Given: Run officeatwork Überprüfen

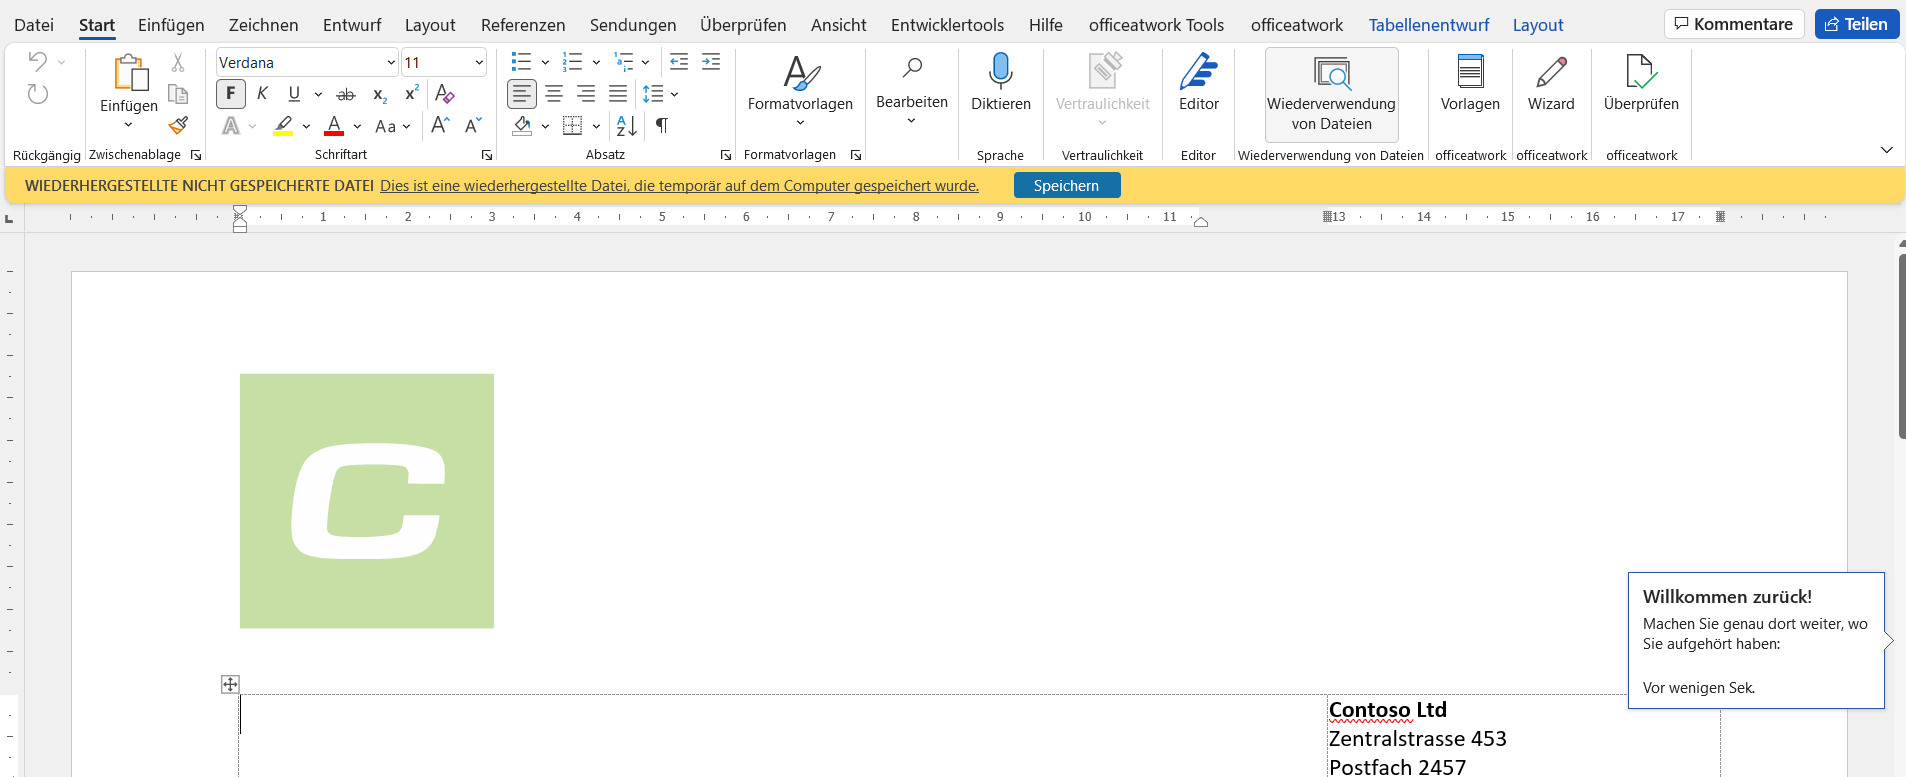Looking at the screenshot, I should [1641, 83].
